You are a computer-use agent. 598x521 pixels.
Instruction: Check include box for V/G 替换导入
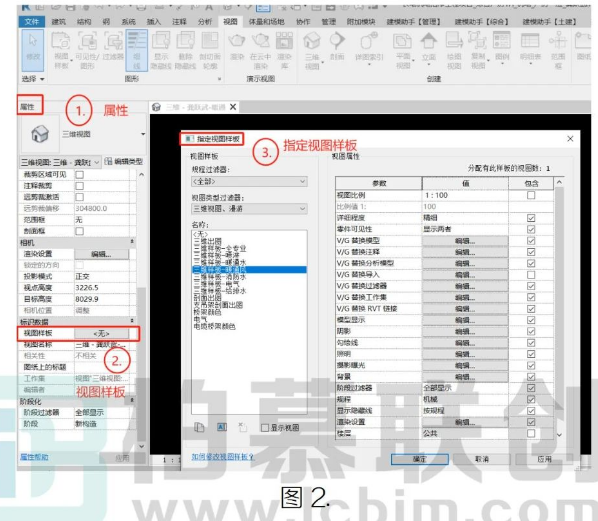531,275
